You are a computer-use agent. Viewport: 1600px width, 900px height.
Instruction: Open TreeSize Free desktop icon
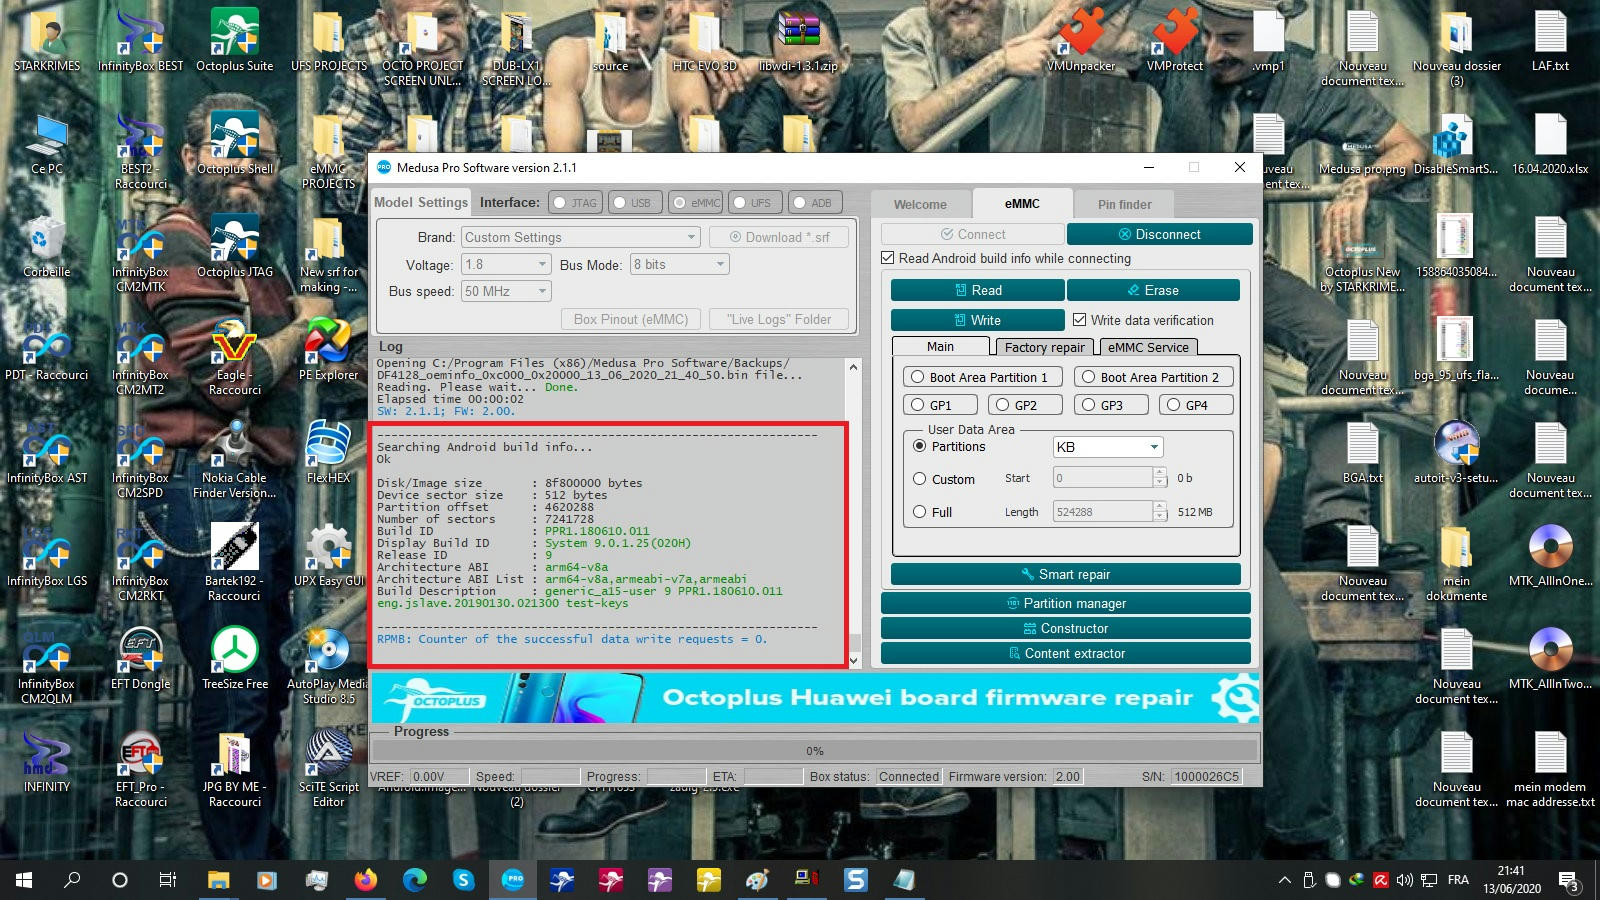tap(235, 656)
